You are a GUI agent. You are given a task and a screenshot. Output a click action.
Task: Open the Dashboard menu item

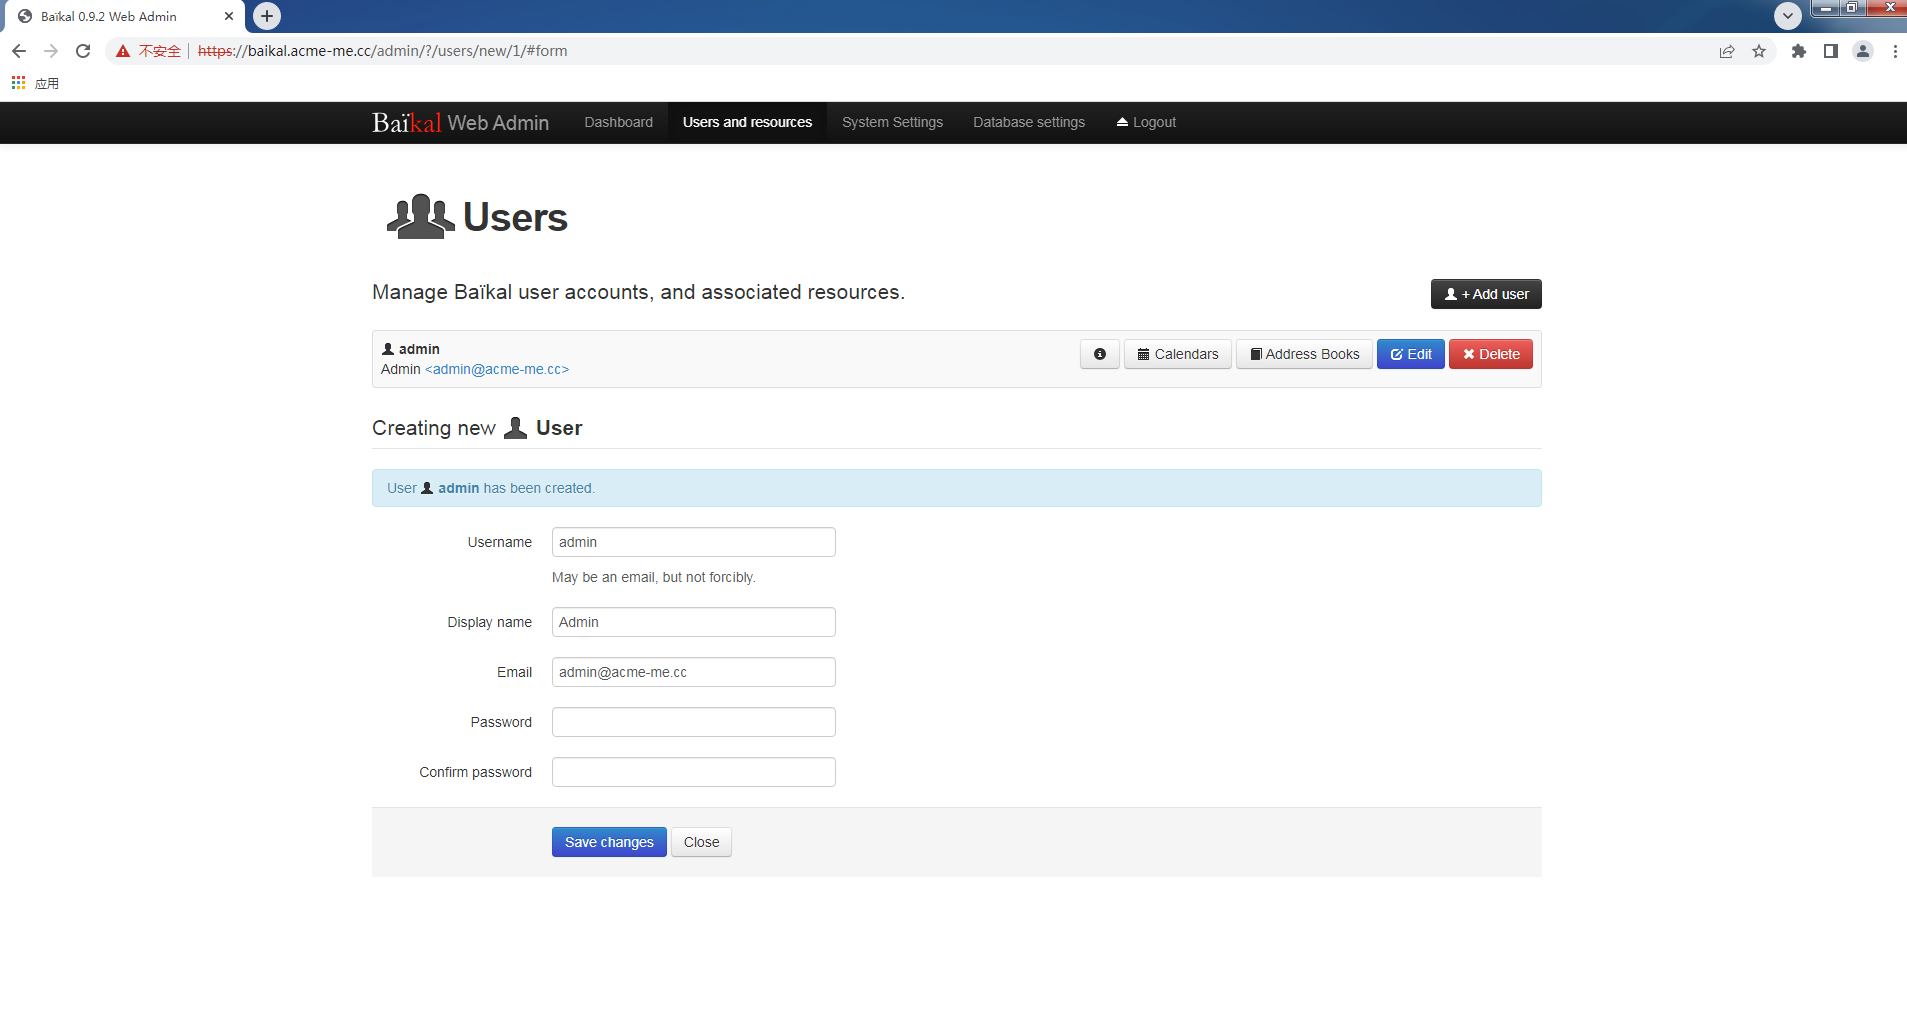tap(618, 122)
